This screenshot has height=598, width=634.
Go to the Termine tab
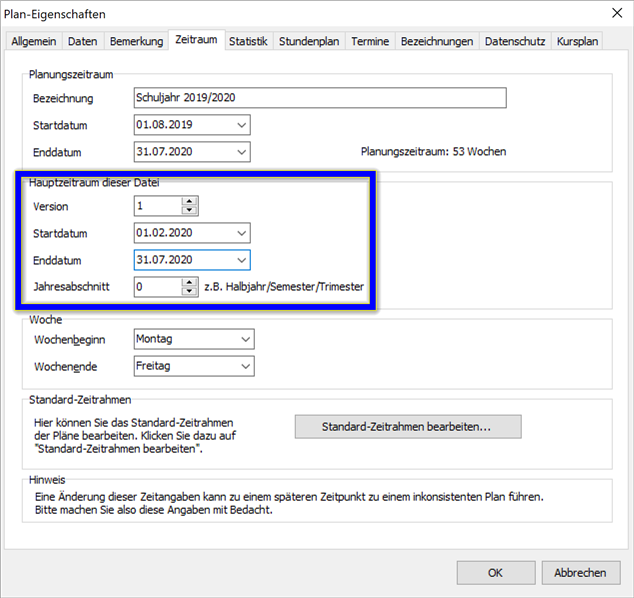(x=370, y=42)
